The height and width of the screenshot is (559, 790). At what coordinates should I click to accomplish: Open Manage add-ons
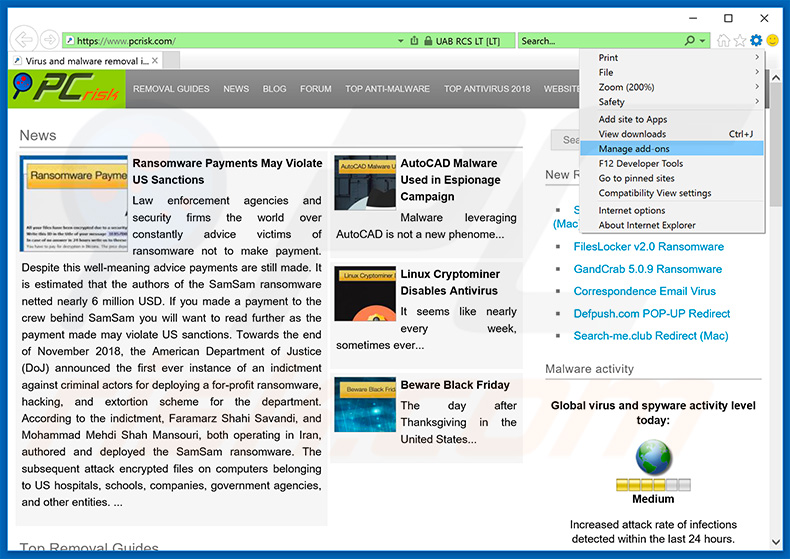[x=672, y=148]
